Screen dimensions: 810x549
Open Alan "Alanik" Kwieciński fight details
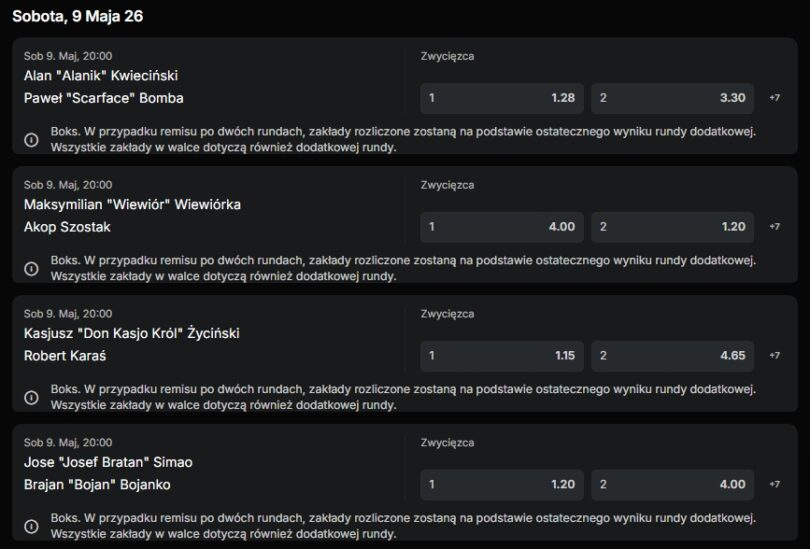101,76
